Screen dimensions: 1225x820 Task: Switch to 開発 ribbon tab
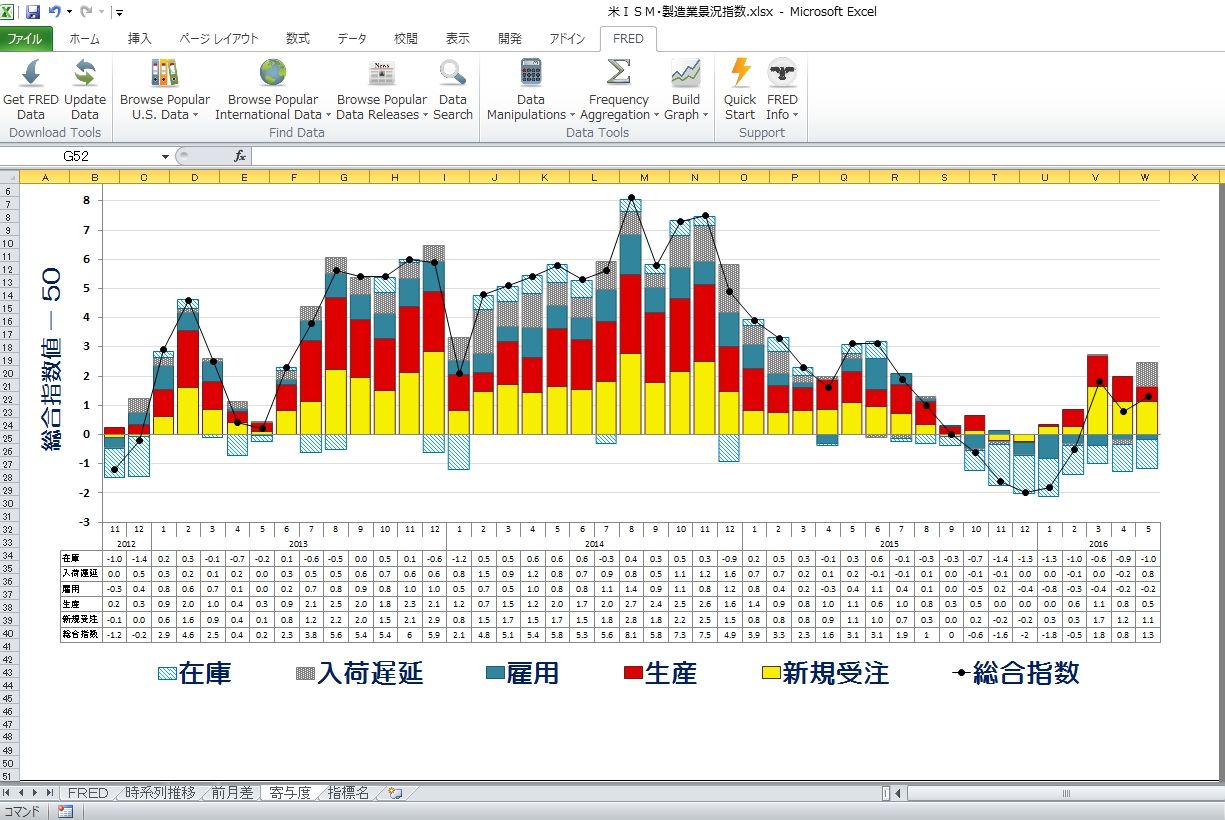pyautogui.click(x=510, y=39)
